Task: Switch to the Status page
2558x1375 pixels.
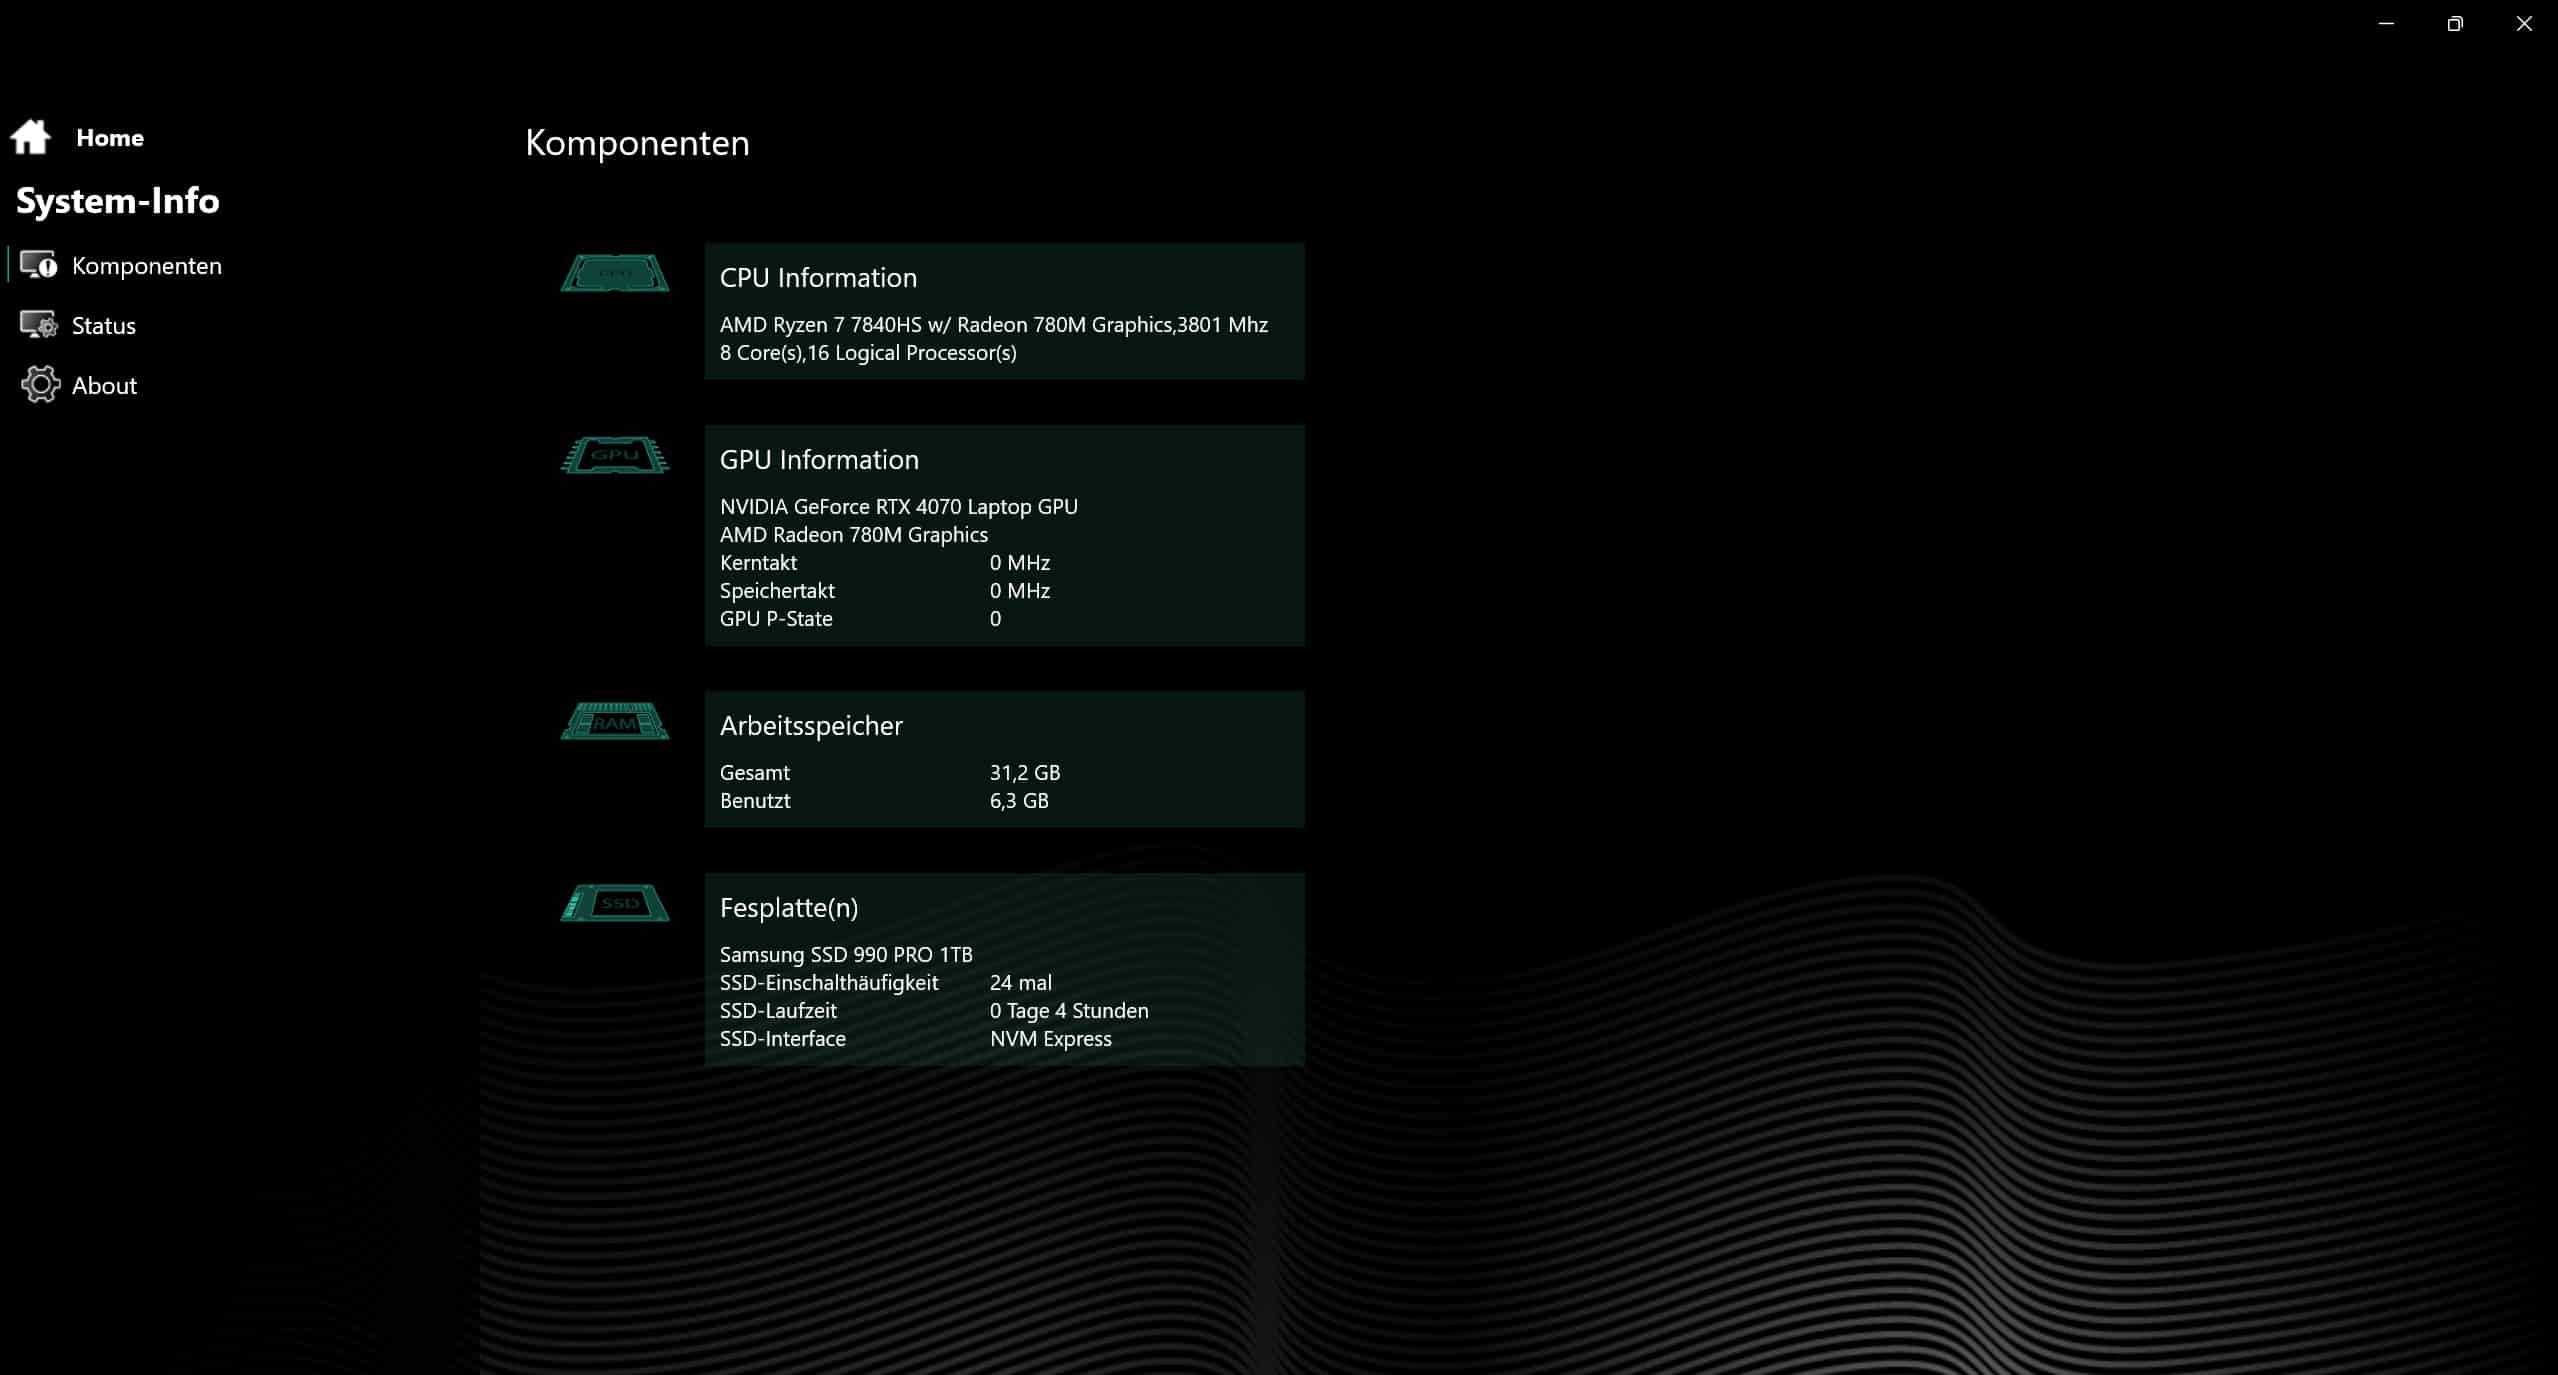Action: point(104,326)
